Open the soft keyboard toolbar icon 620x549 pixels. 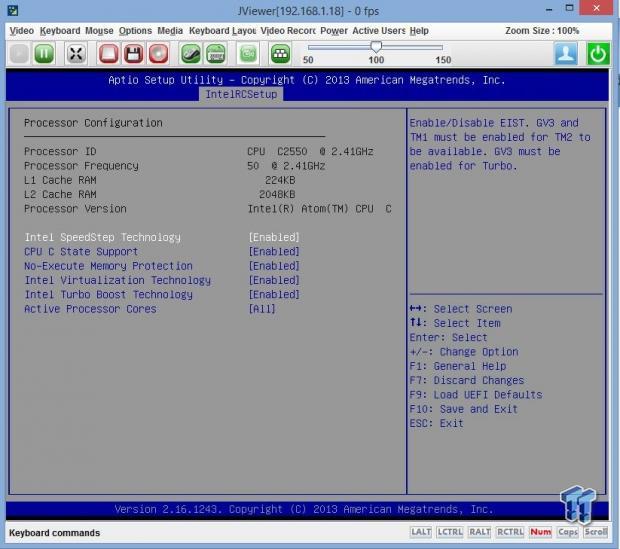tap(215, 54)
